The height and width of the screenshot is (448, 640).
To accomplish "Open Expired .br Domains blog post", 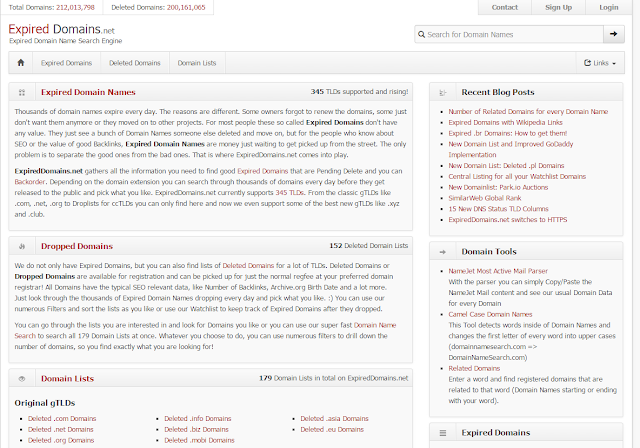I will click(x=508, y=133).
